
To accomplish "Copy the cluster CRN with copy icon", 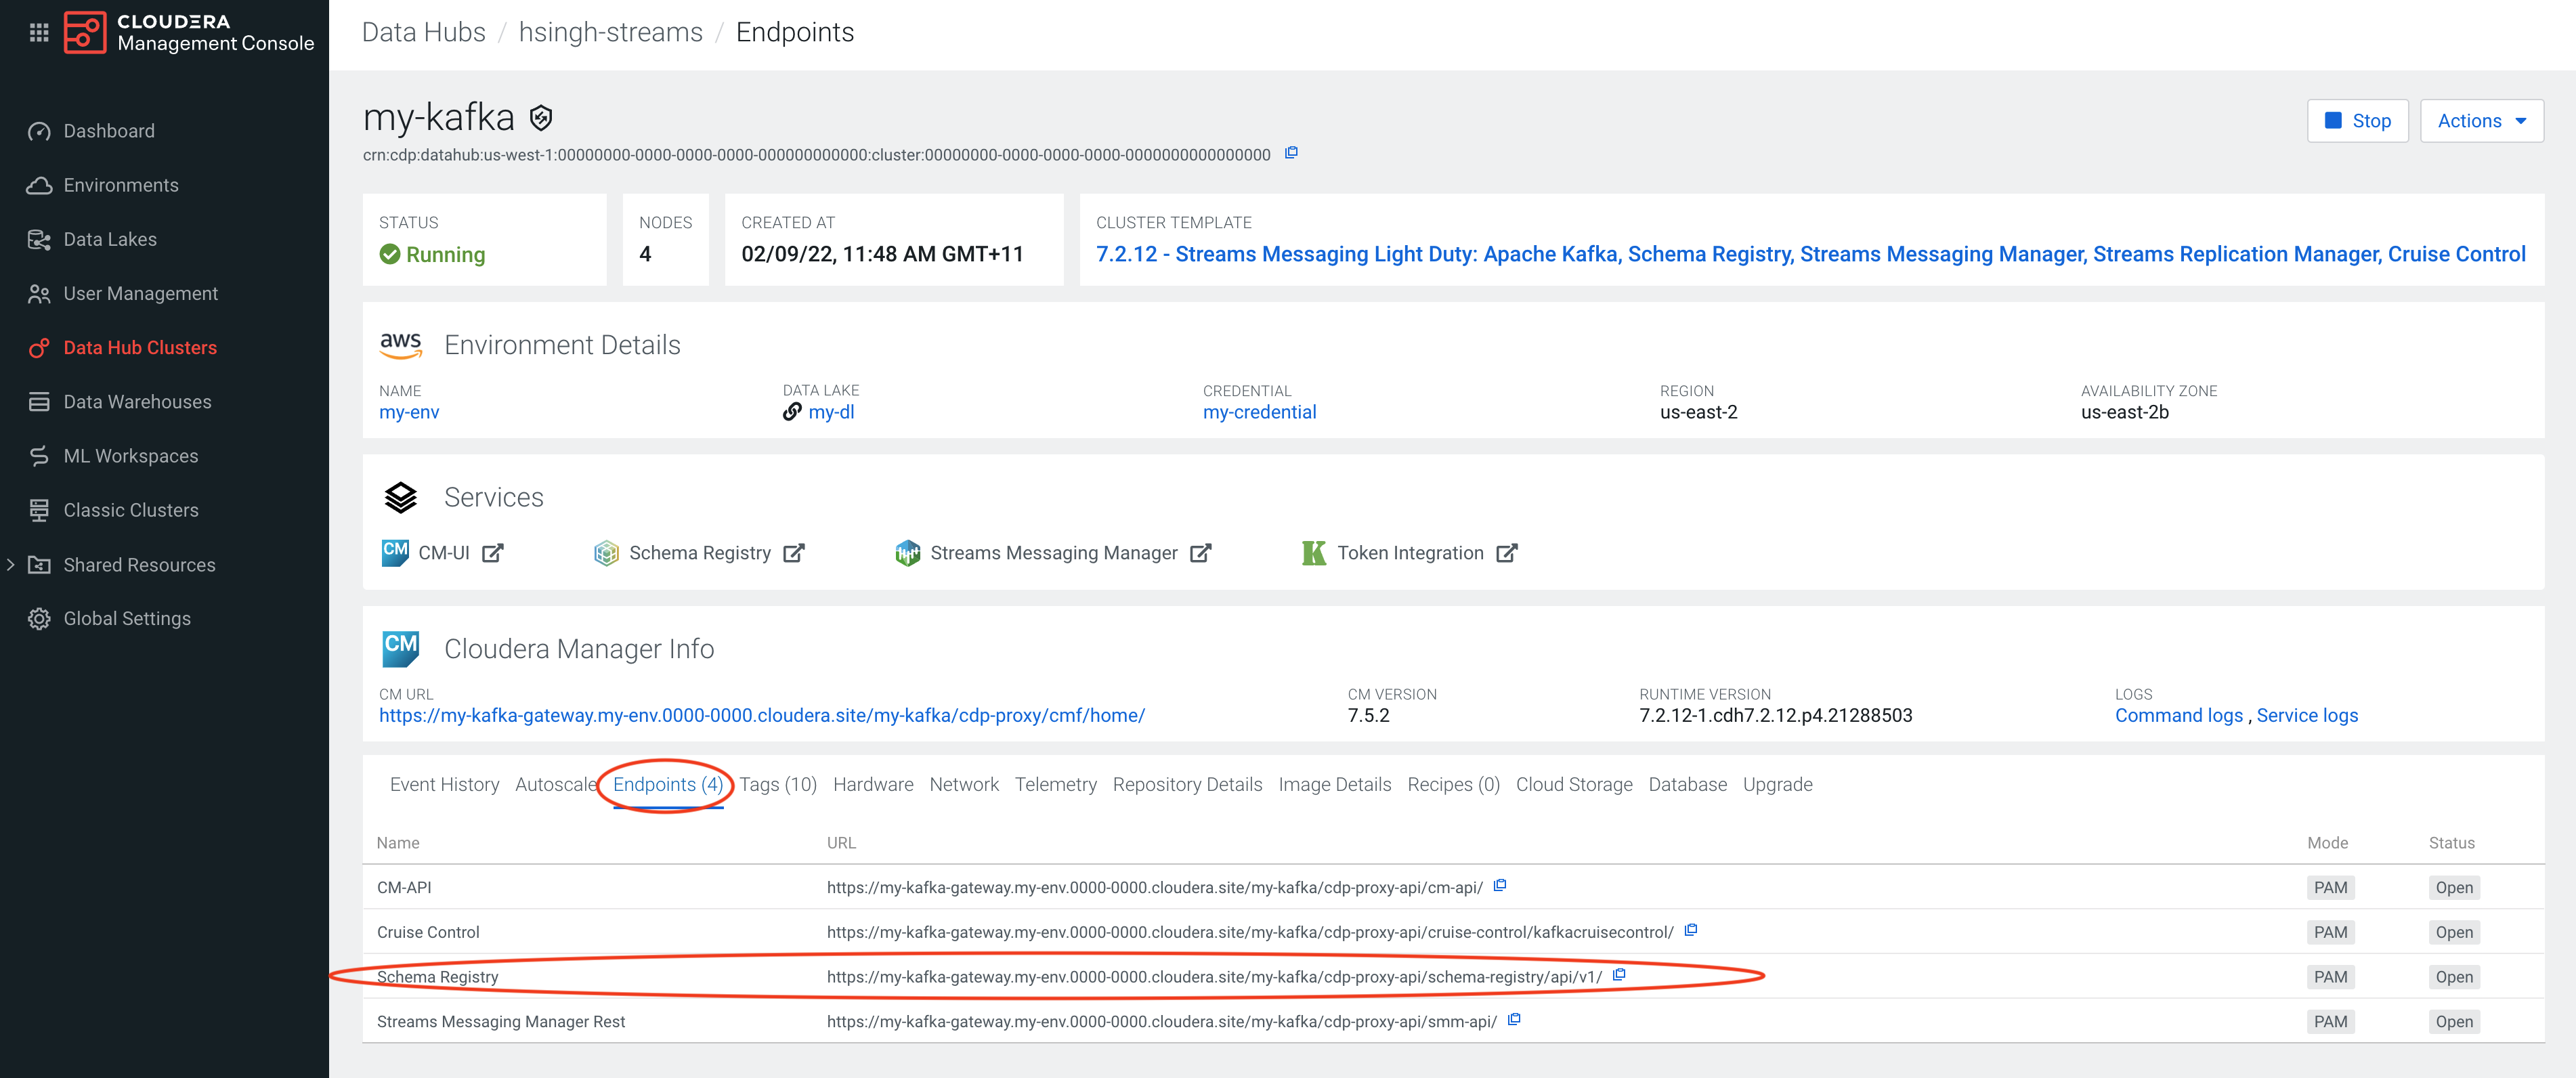I will pos(1291,153).
